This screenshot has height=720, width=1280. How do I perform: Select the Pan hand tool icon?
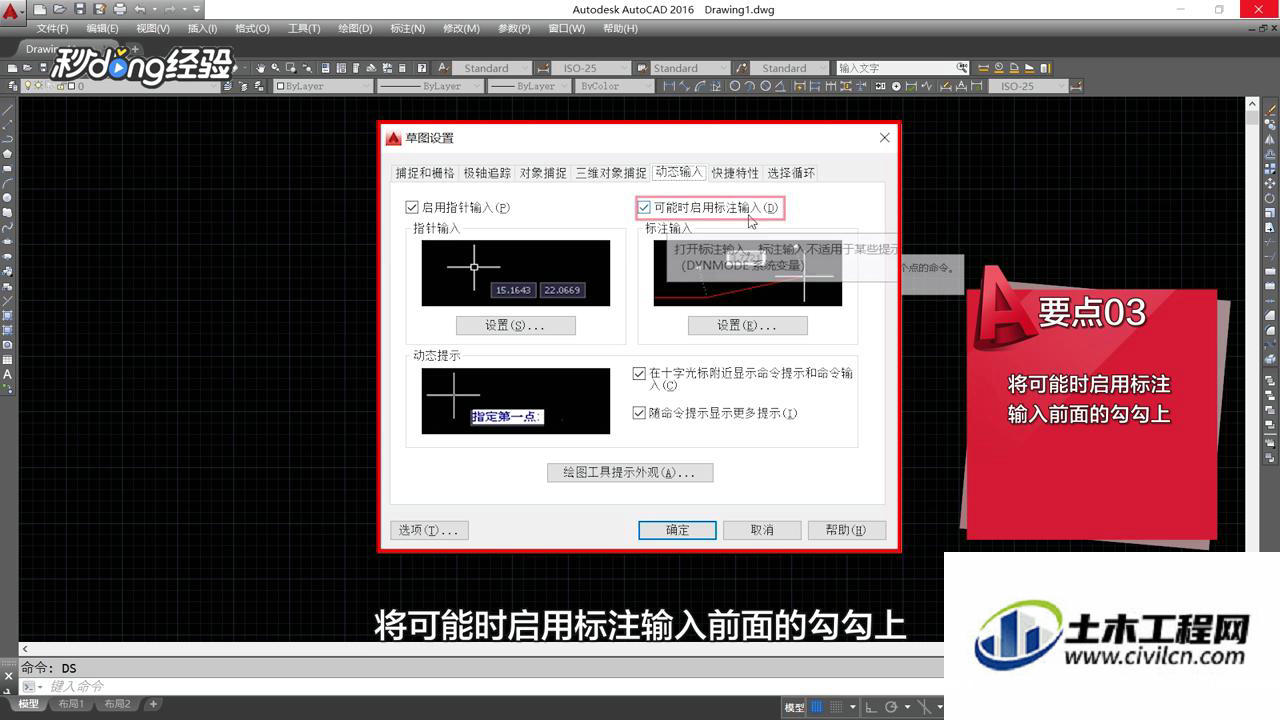260,68
